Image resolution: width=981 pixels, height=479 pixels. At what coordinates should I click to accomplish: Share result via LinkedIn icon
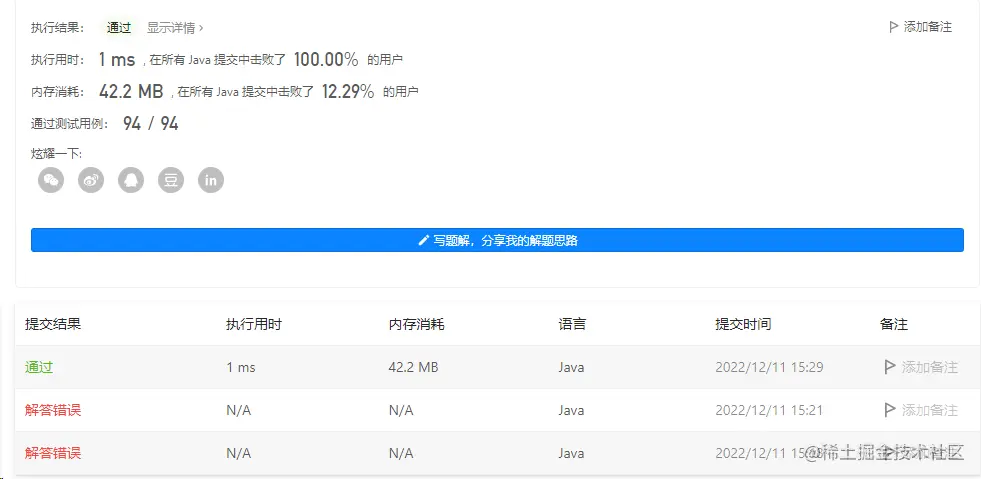(x=211, y=181)
